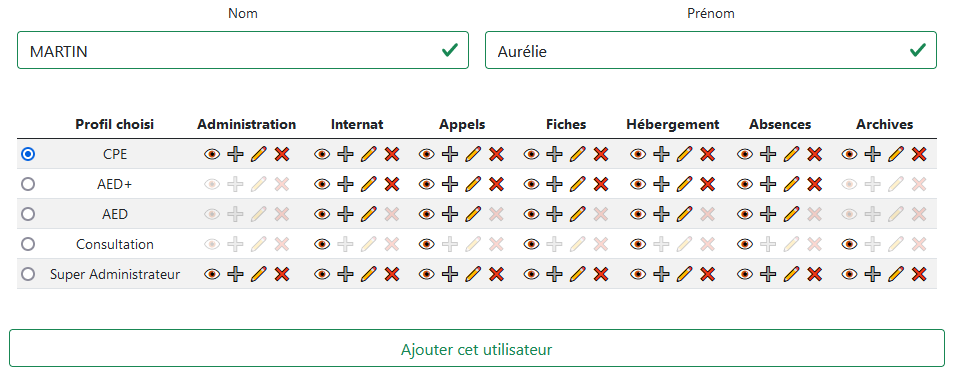Click the selected CPE radio button

tap(27, 155)
